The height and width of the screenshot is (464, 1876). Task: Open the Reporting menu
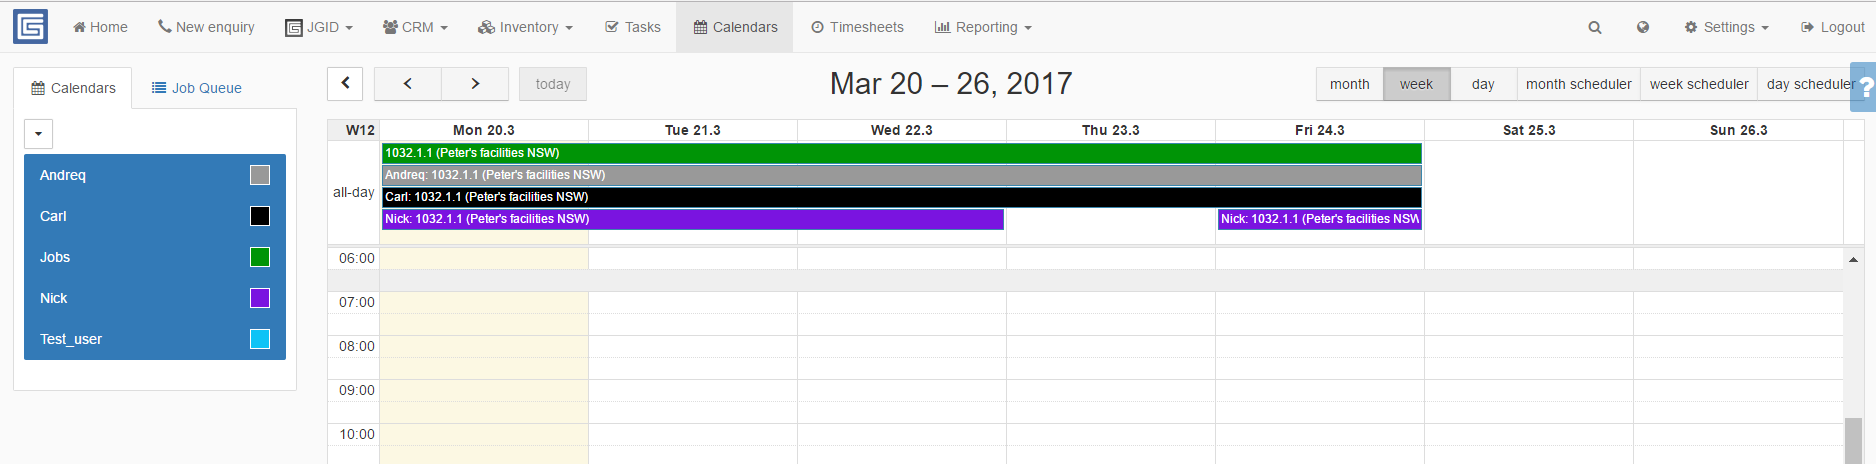pyautogui.click(x=983, y=27)
